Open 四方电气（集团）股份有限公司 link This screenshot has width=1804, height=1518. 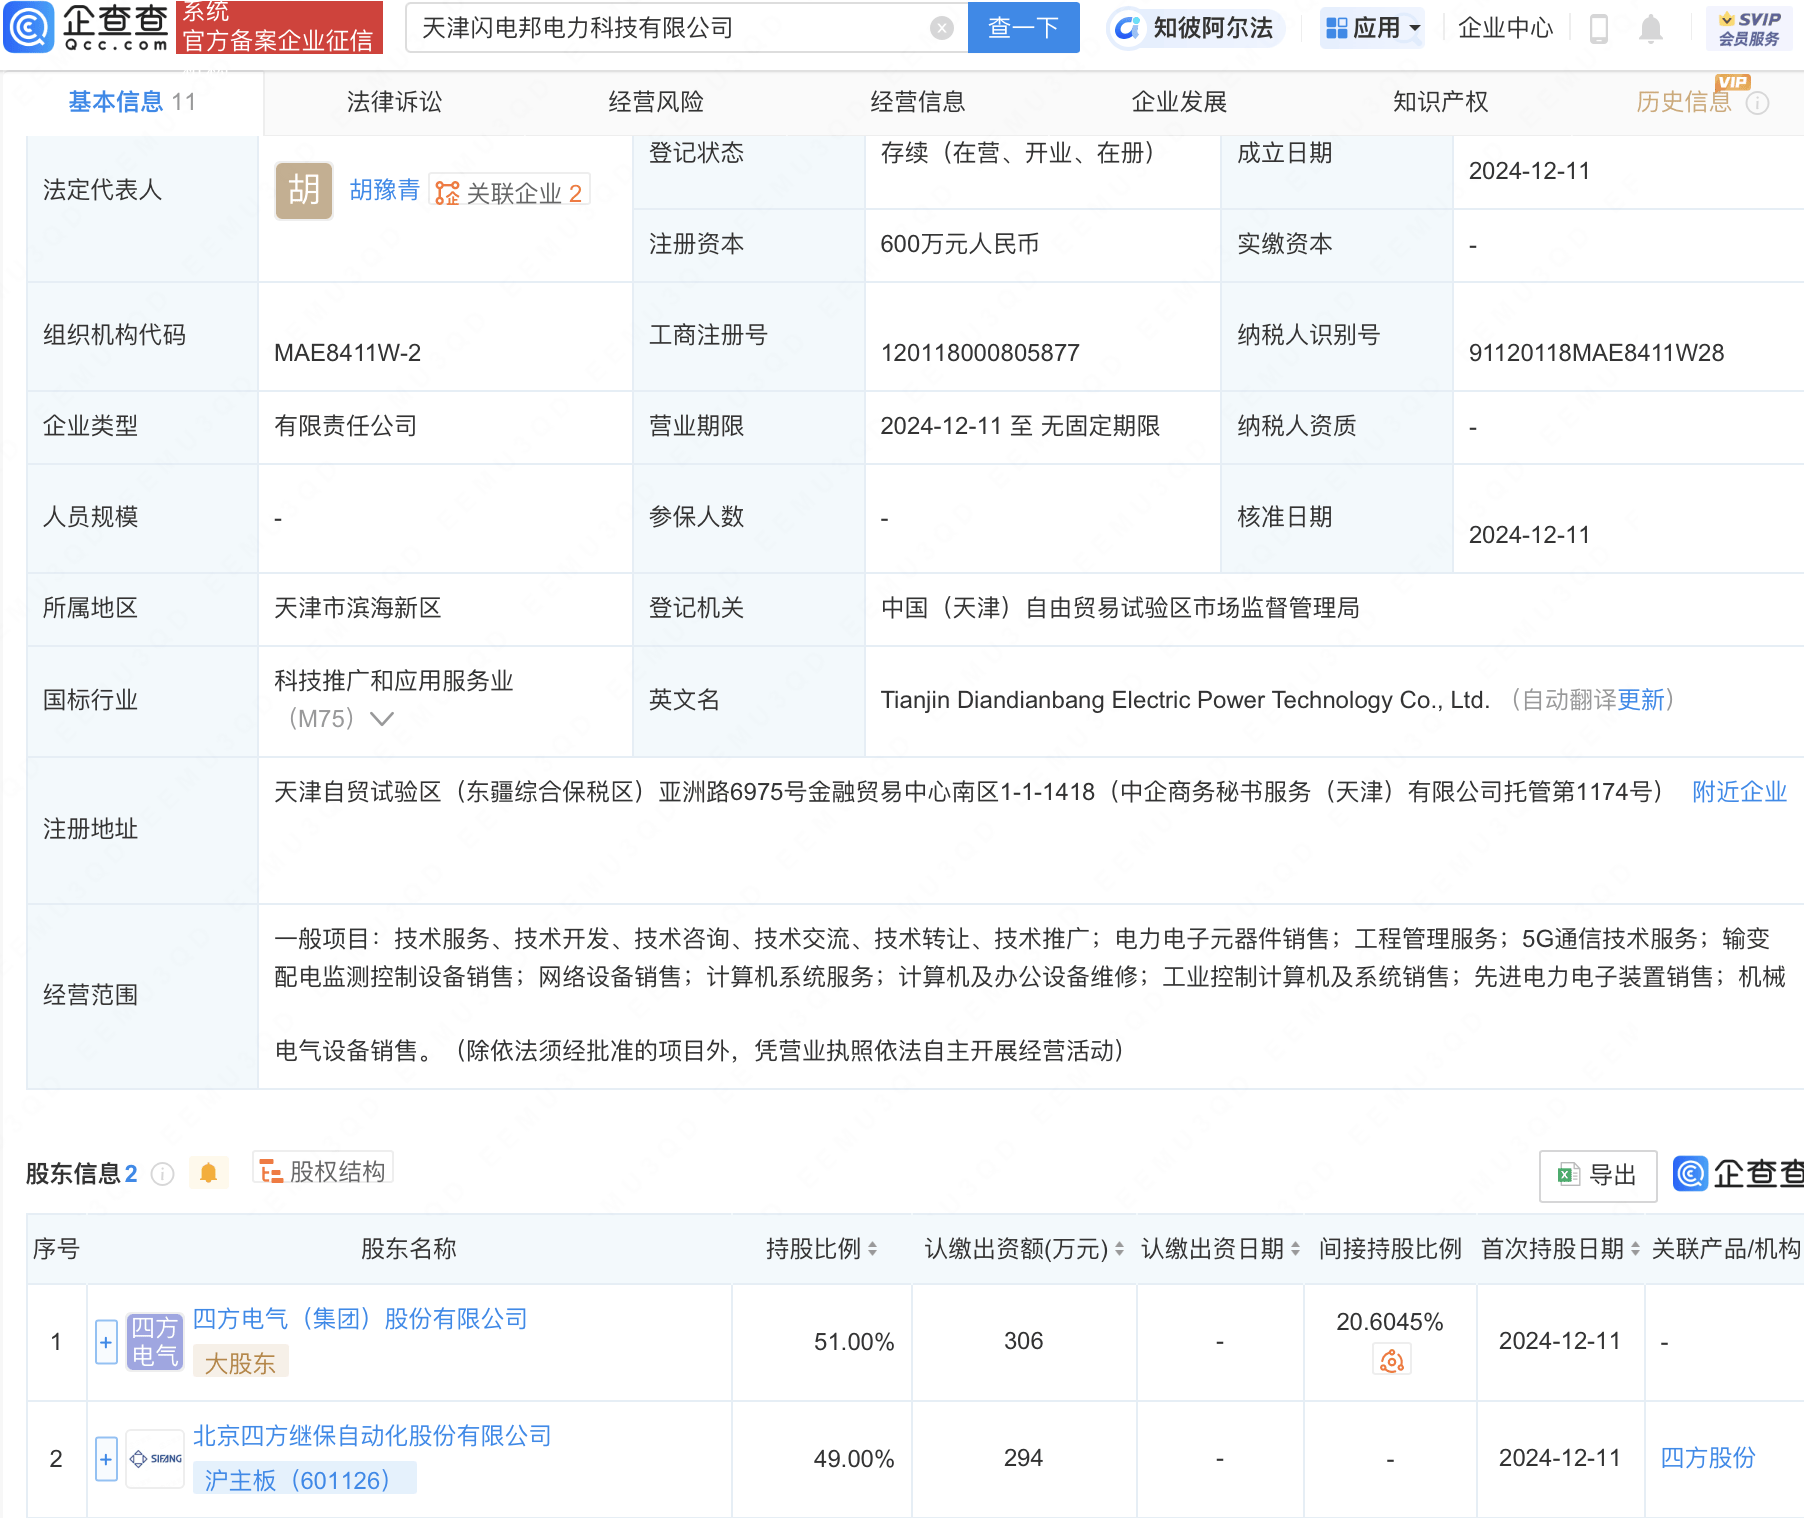tap(360, 1319)
